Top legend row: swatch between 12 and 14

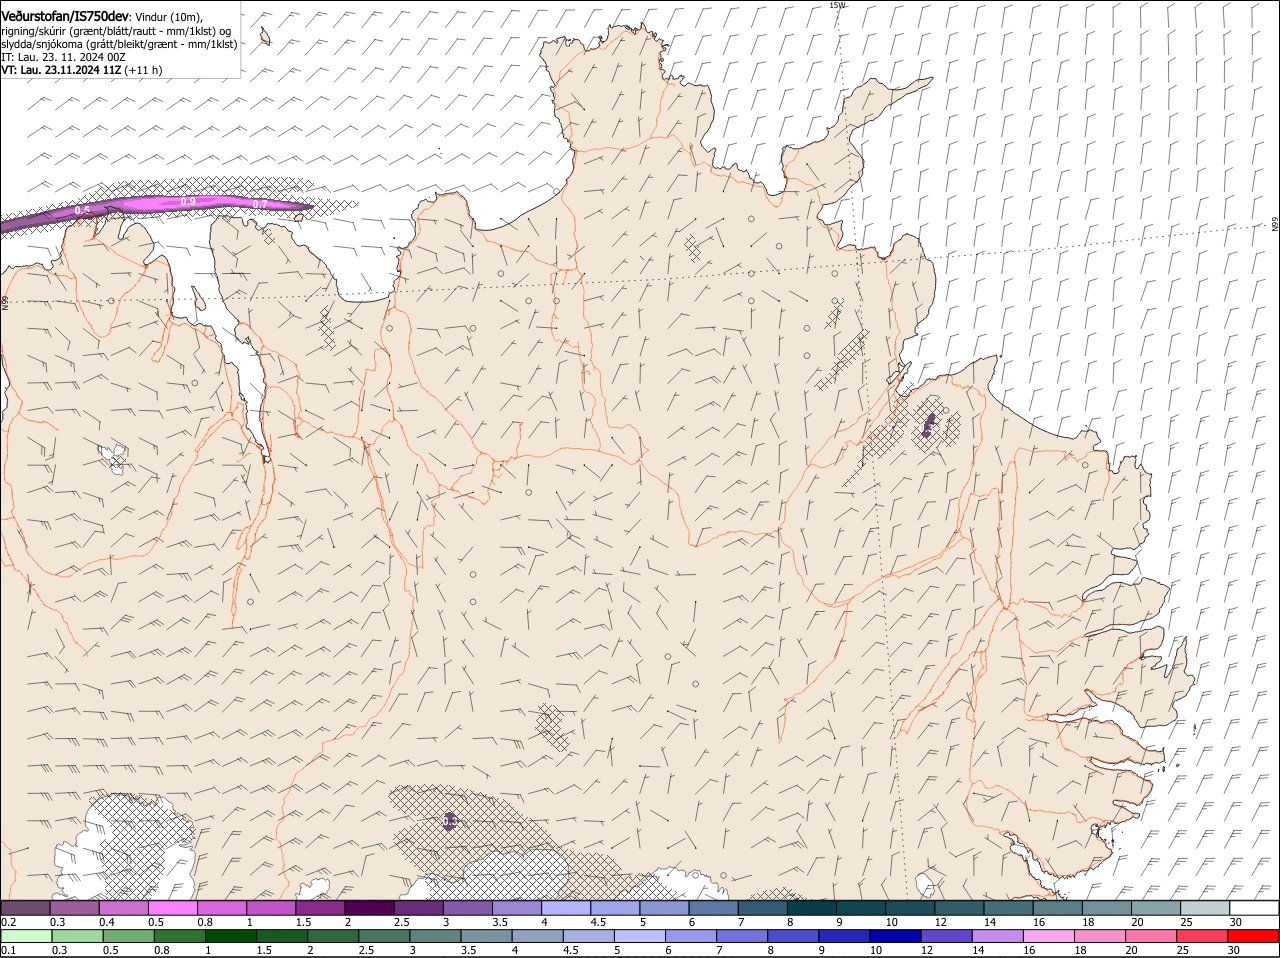(960, 907)
